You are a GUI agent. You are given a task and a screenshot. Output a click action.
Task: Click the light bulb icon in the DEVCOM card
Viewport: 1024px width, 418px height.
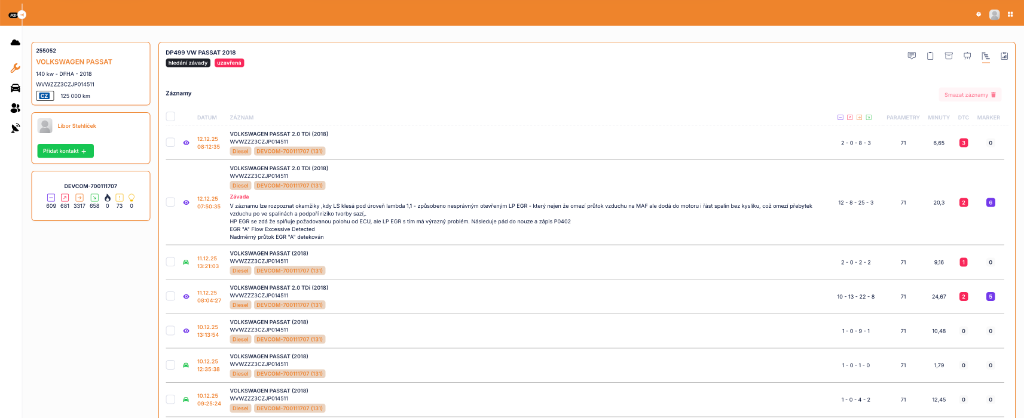click(x=131, y=197)
